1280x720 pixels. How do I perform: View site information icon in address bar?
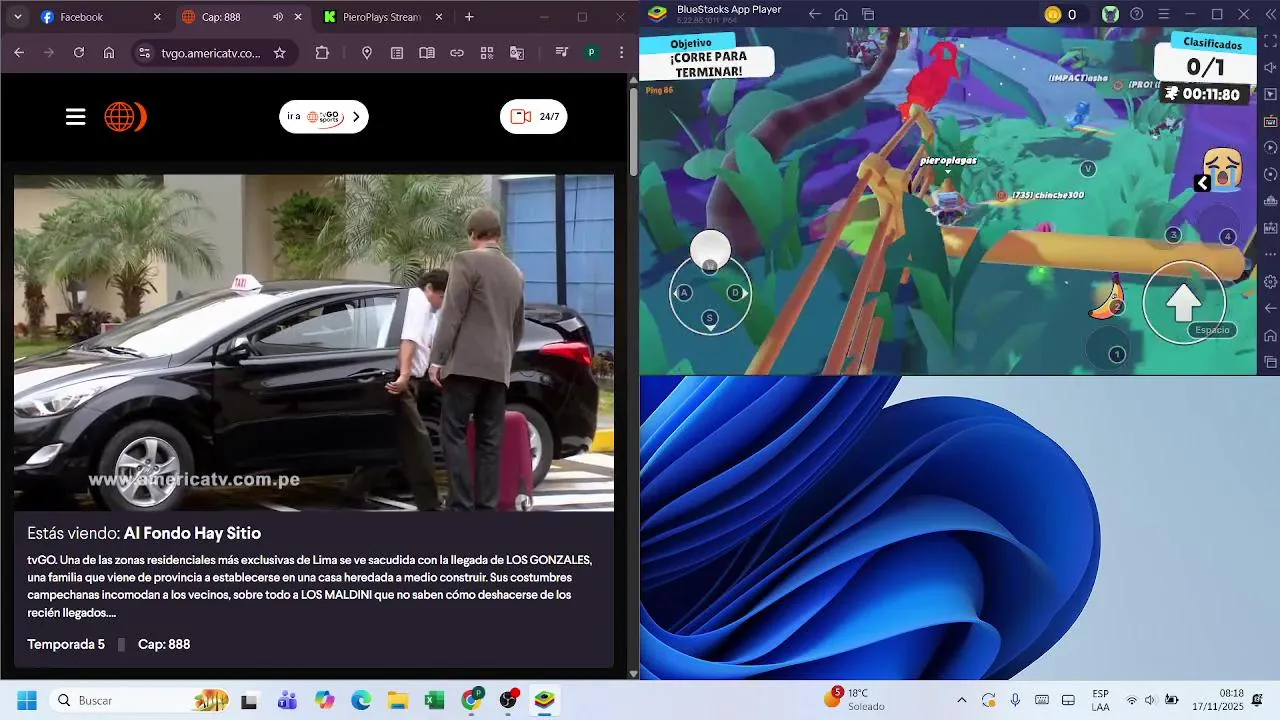pos(144,53)
